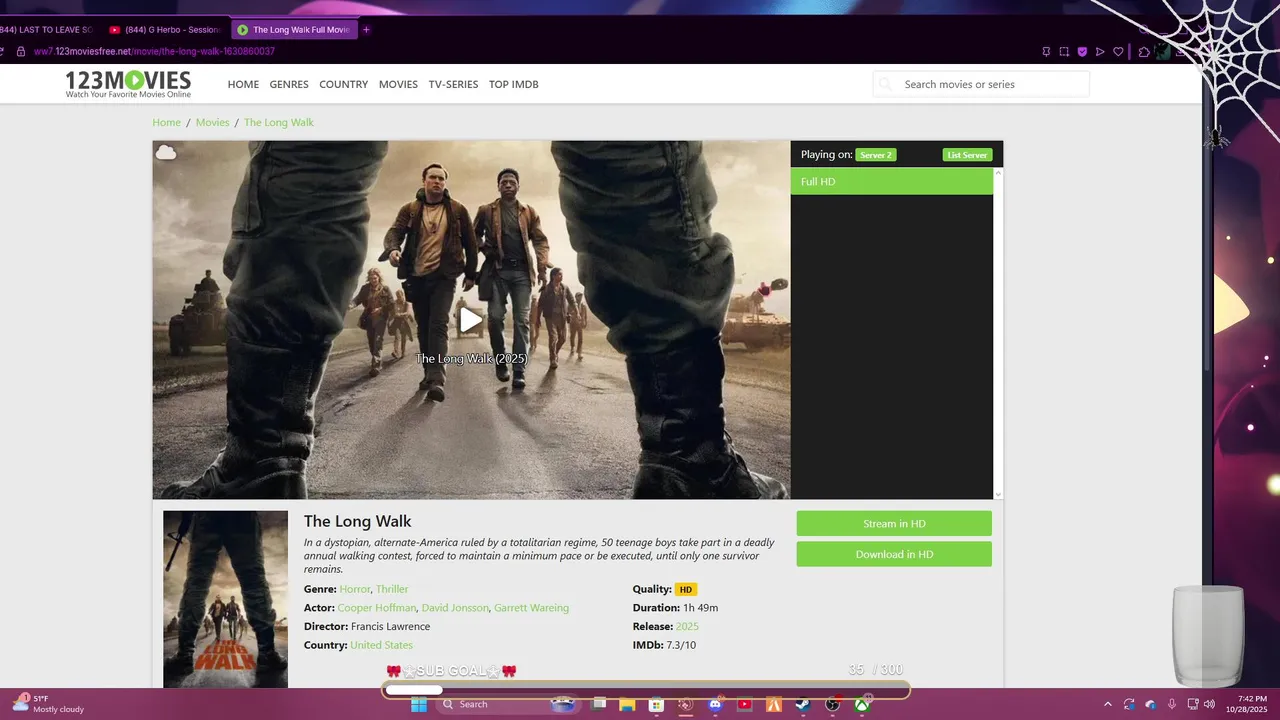Open the orange app in taskbar
Image resolution: width=1280 pixels, height=720 pixels.
click(x=773, y=704)
